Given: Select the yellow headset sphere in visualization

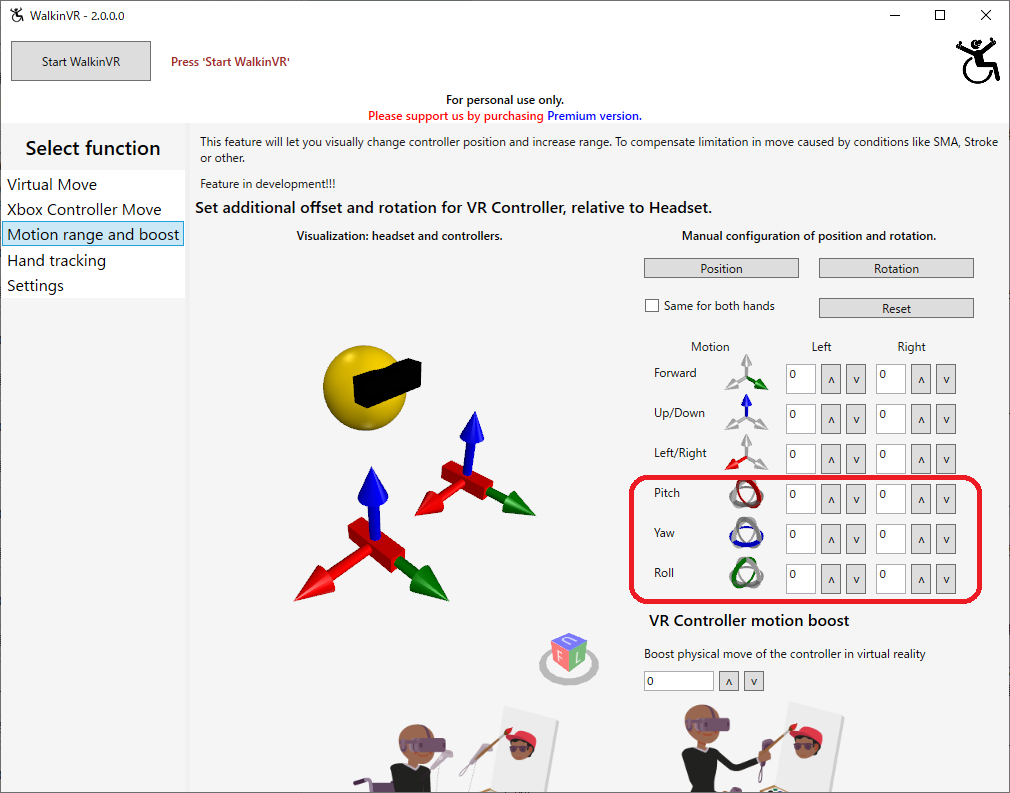Looking at the screenshot, I should click(x=365, y=388).
